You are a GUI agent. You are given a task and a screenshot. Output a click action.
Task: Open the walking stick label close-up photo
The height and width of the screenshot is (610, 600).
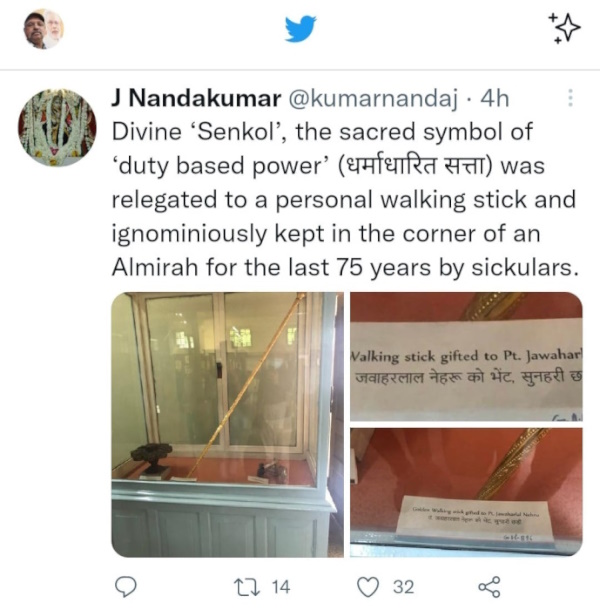466,356
